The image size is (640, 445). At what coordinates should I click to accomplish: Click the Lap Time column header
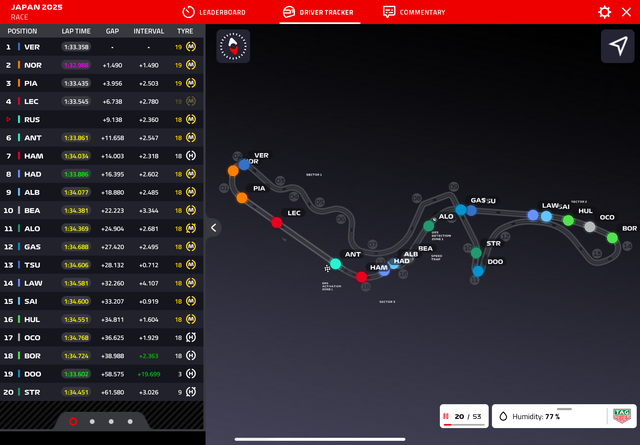(x=76, y=31)
